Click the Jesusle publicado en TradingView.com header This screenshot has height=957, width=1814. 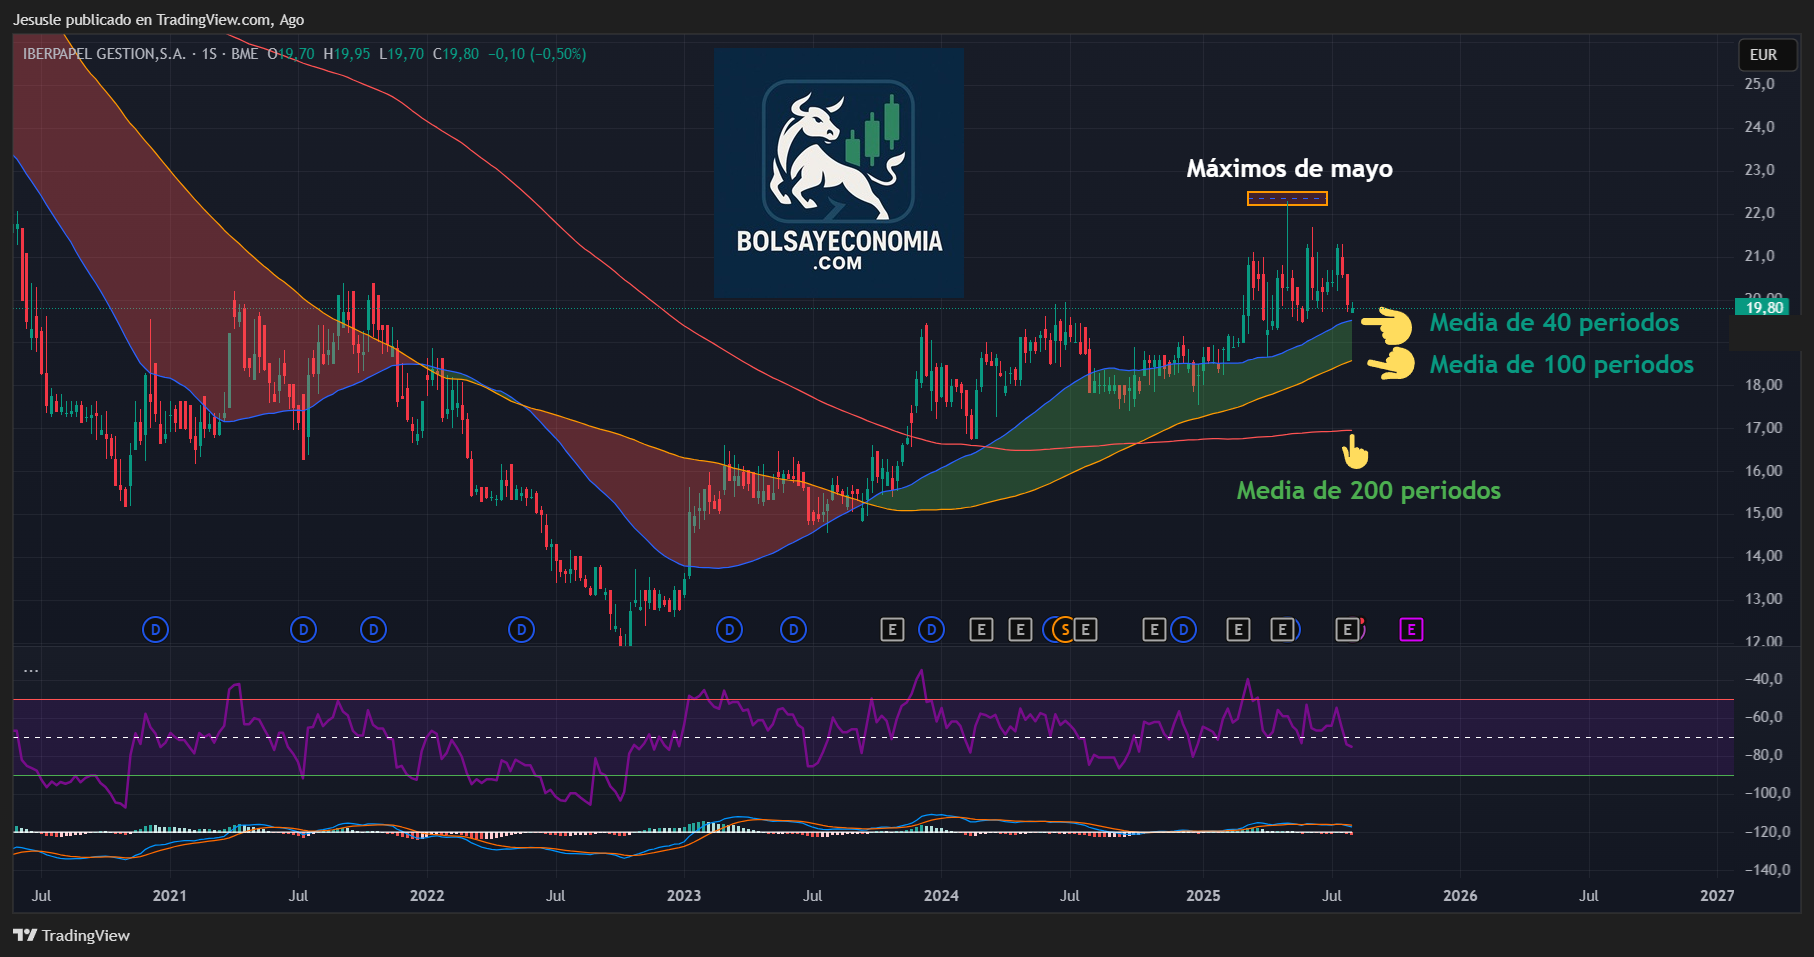click(158, 19)
